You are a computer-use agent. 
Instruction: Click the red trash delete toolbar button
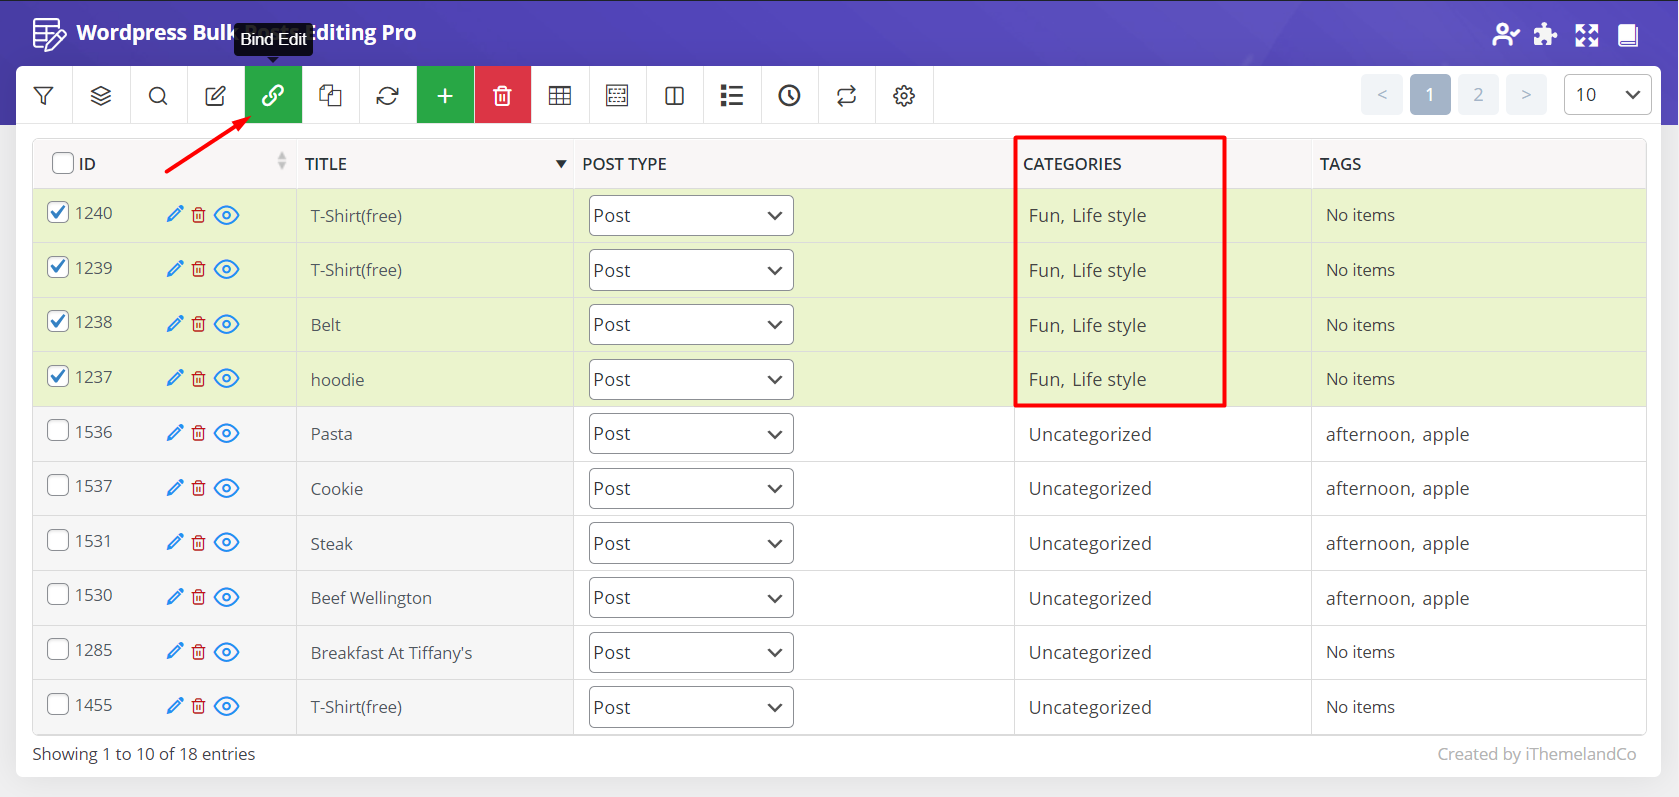pyautogui.click(x=502, y=95)
